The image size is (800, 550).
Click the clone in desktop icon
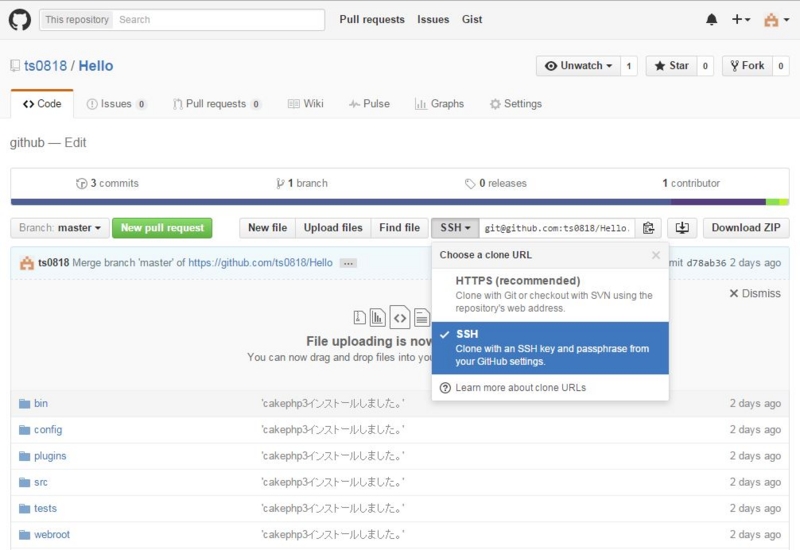click(682, 228)
